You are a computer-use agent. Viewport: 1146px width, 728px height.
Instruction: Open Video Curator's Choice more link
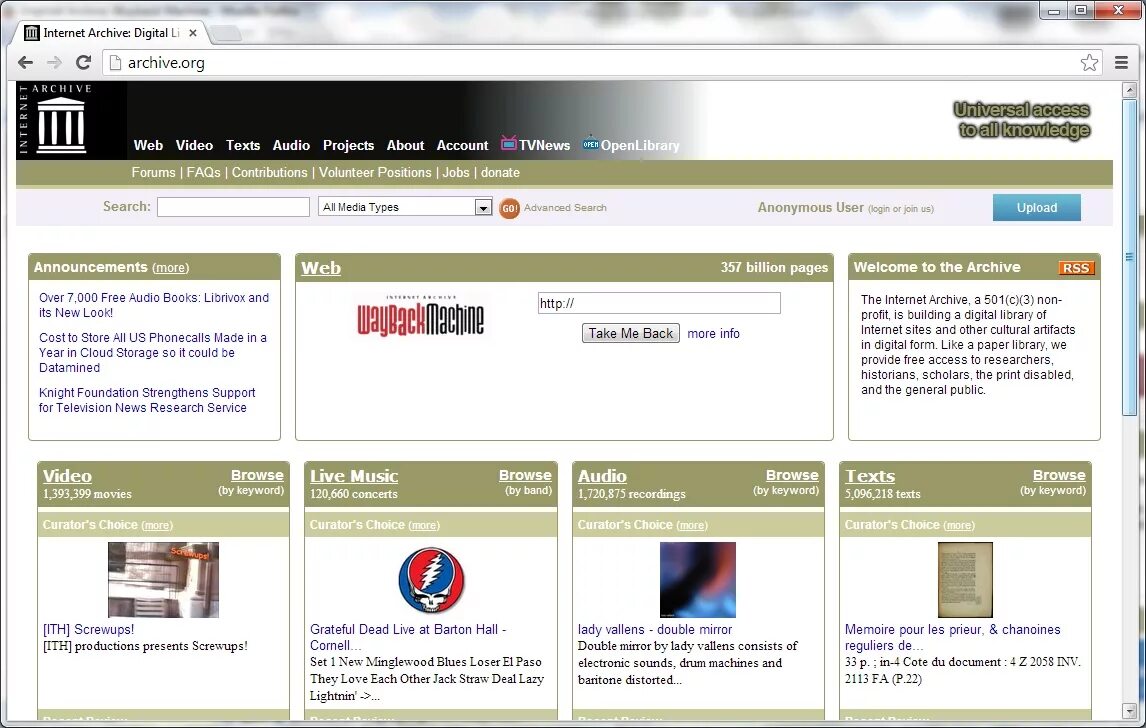[x=157, y=526]
